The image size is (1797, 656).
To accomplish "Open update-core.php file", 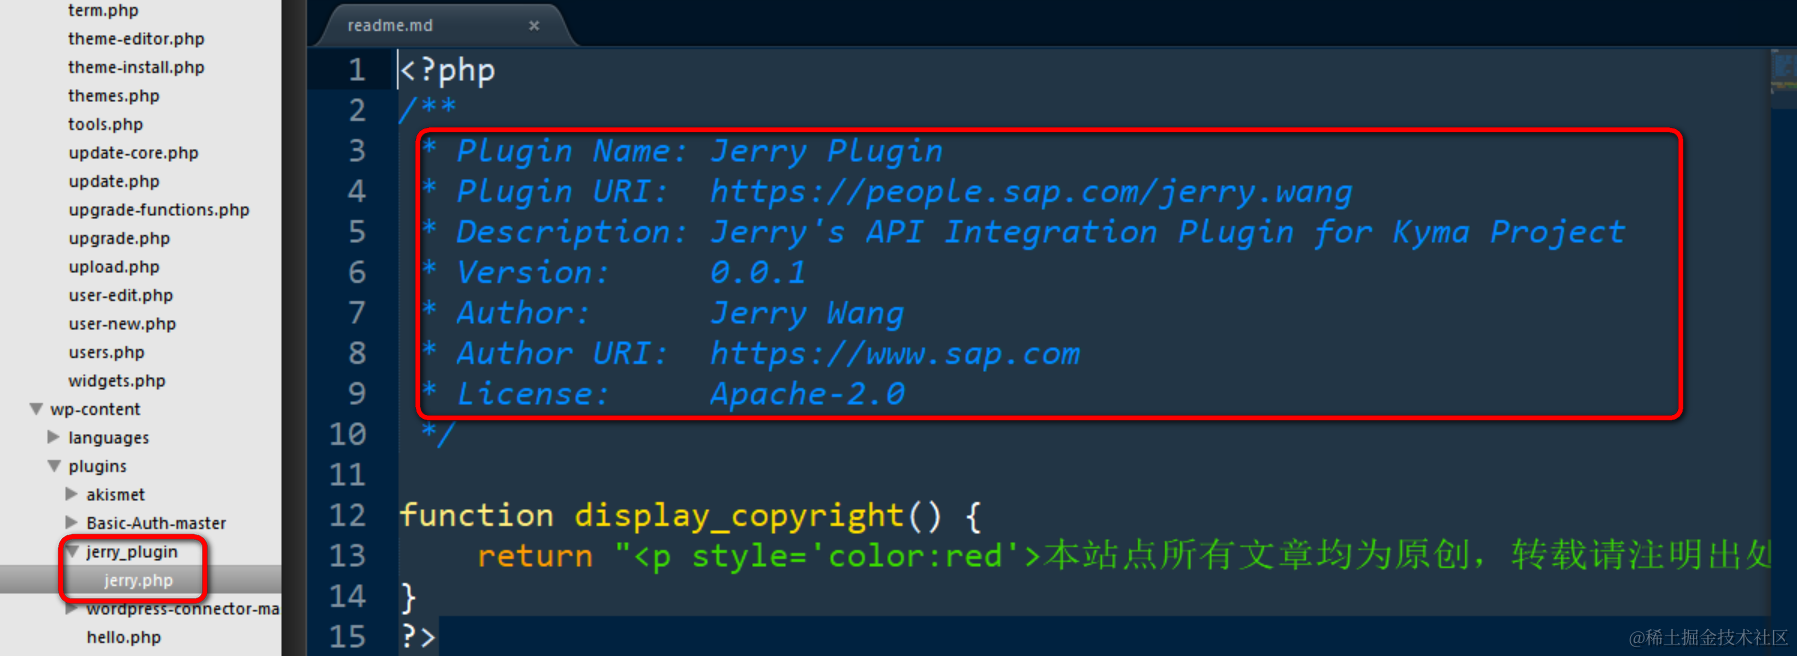I will [133, 152].
